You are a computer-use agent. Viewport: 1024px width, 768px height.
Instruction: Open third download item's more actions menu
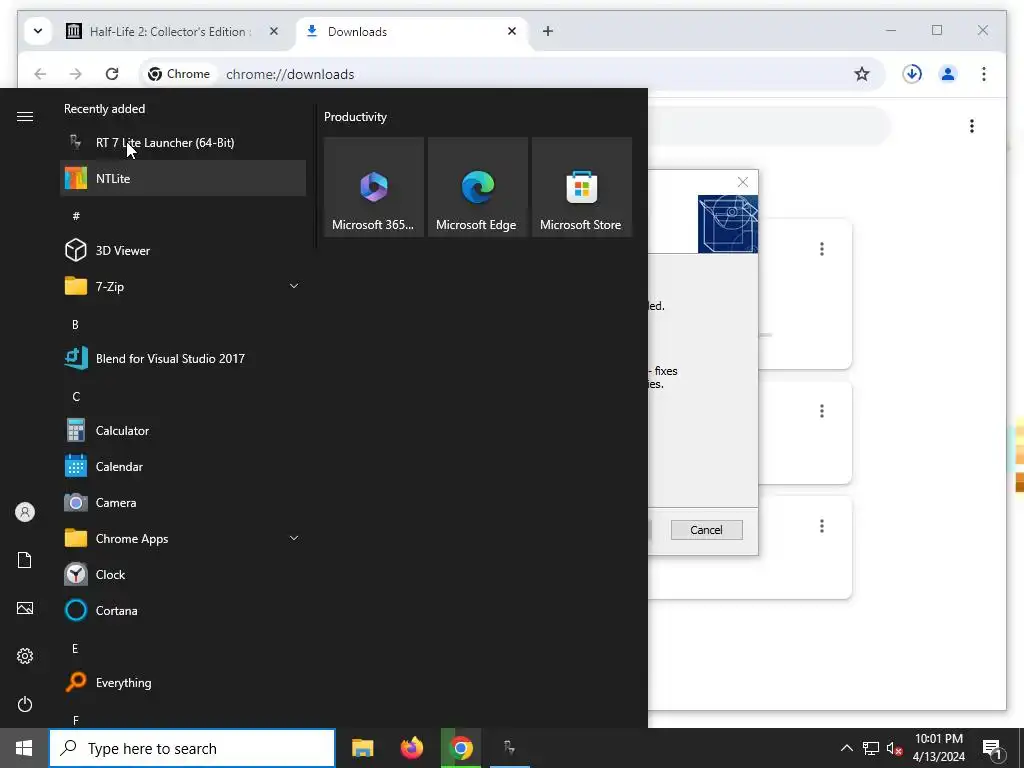pyautogui.click(x=822, y=526)
